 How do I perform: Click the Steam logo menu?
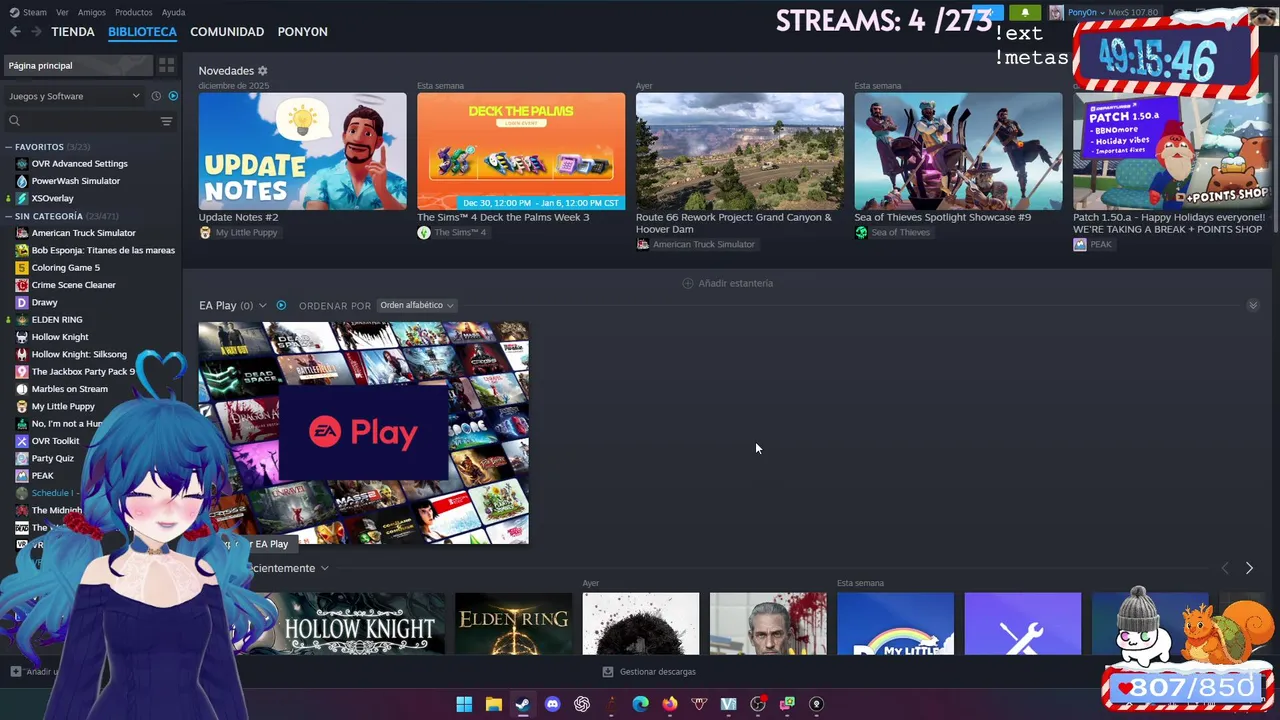click(x=28, y=13)
